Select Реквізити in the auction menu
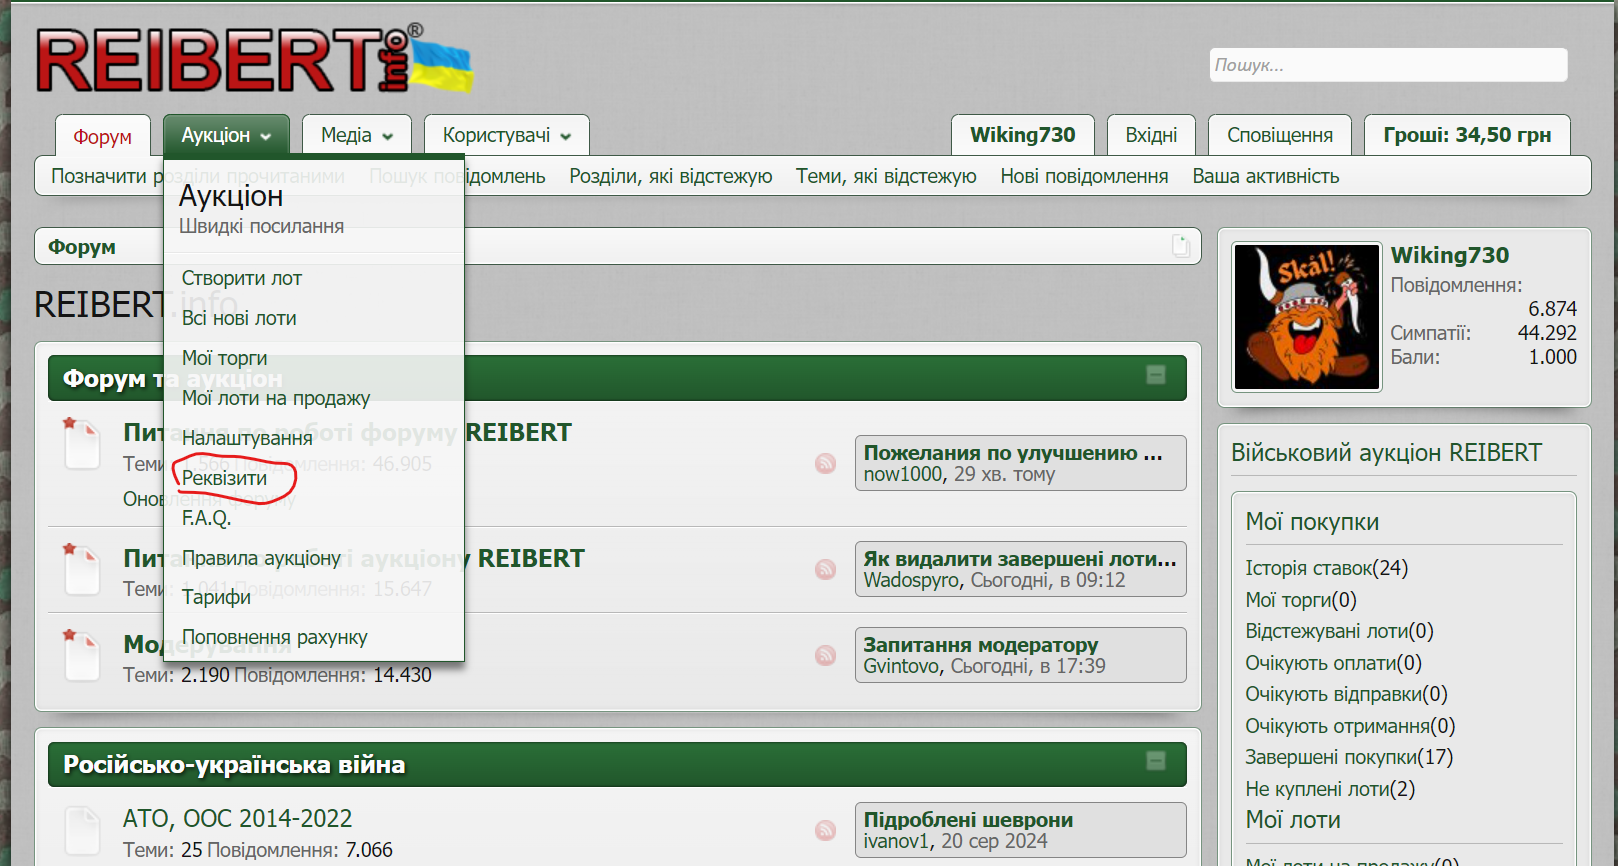The width and height of the screenshot is (1618, 866). [x=224, y=478]
